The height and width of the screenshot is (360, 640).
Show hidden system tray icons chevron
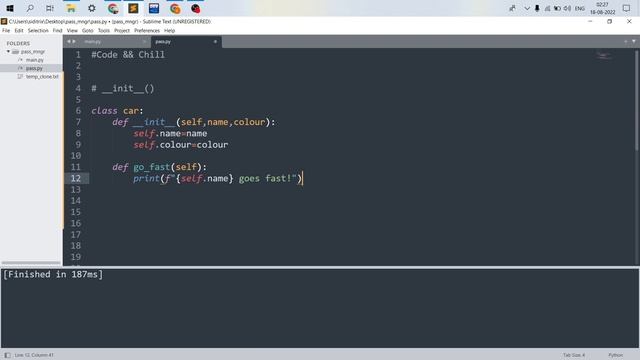click(x=527, y=8)
